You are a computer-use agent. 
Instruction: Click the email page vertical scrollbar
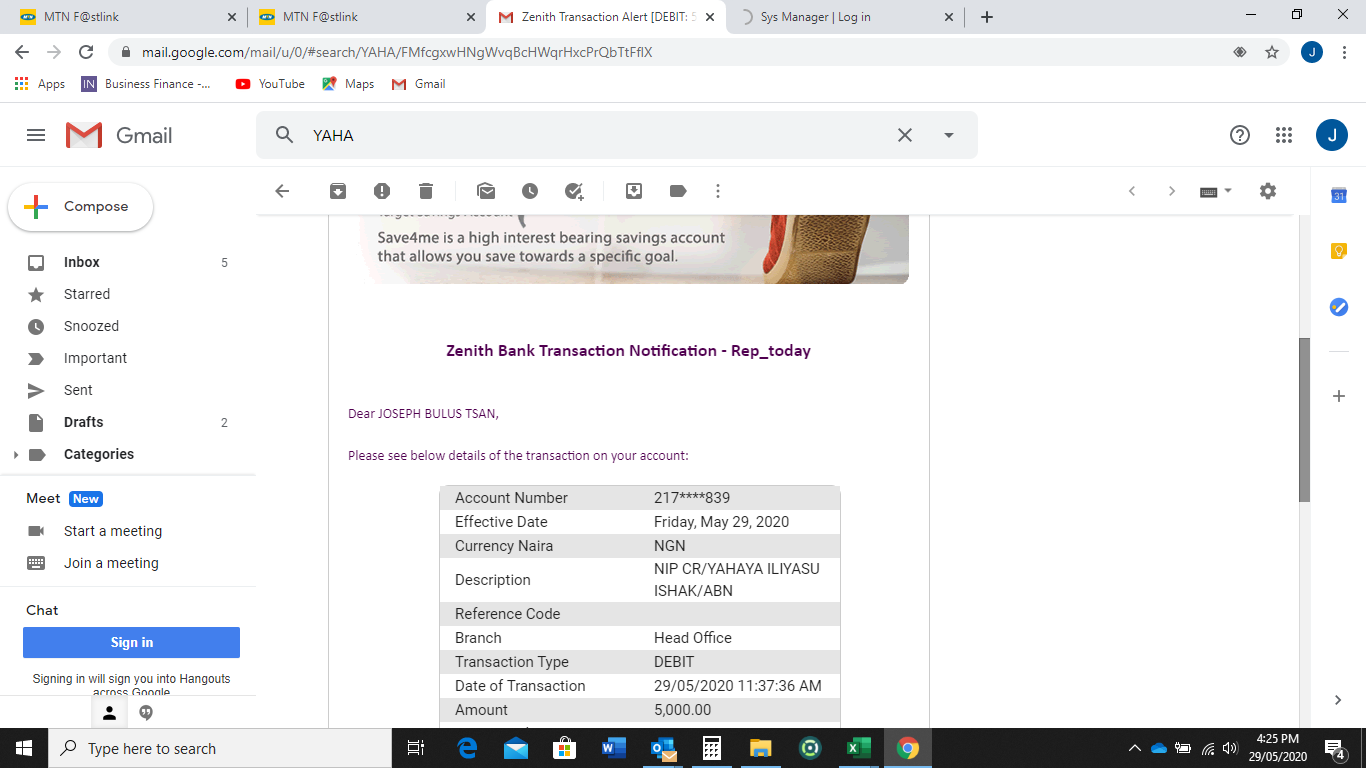click(x=1304, y=420)
